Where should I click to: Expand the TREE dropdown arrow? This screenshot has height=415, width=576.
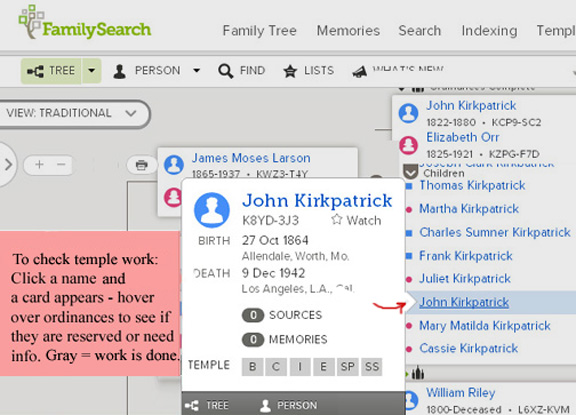[x=91, y=71]
